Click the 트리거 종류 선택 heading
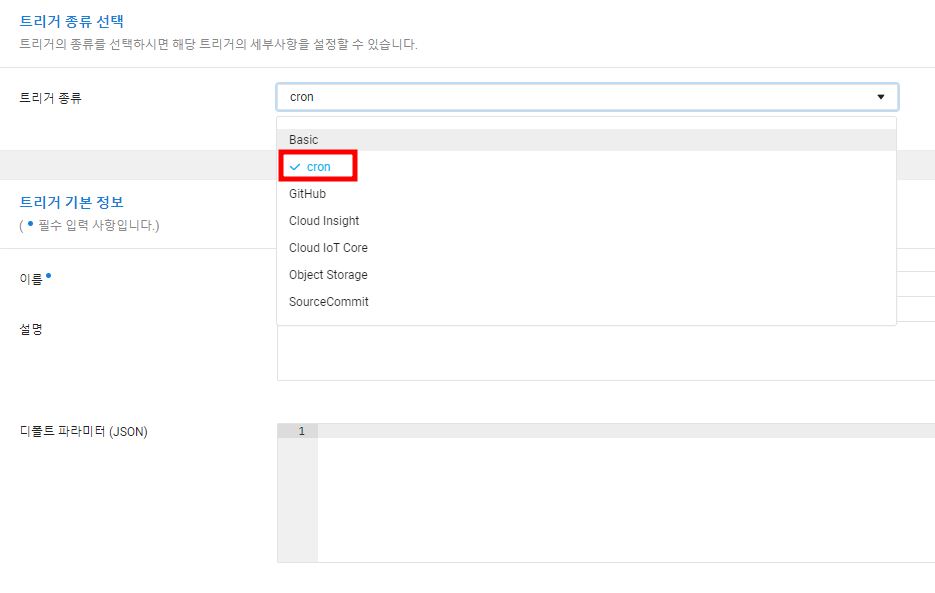The width and height of the screenshot is (935, 593). click(72, 21)
